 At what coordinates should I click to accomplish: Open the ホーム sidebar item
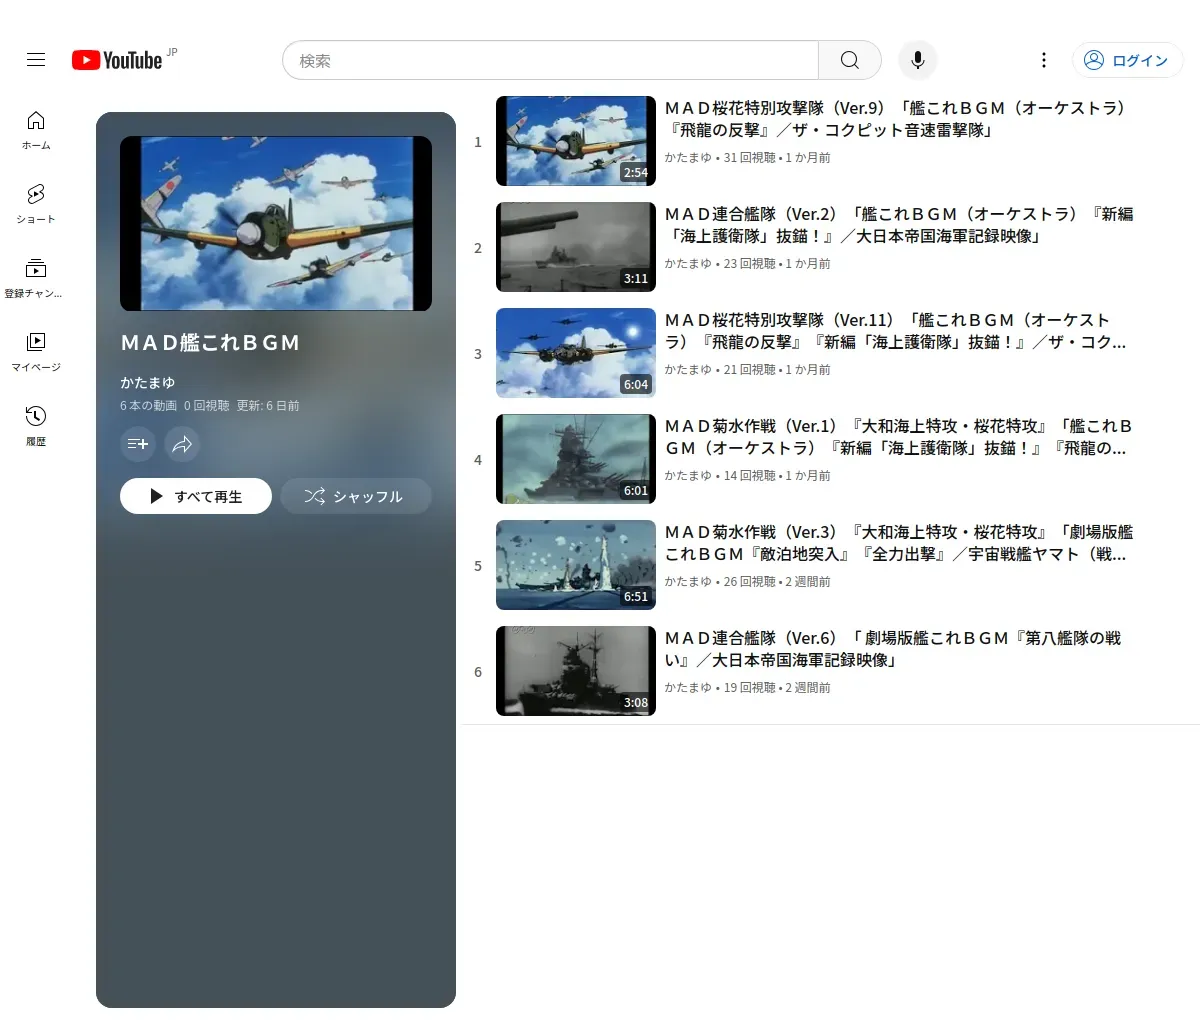coord(36,130)
